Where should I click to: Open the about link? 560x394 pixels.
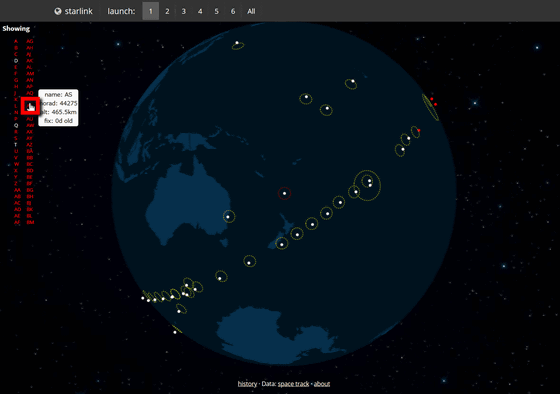(322, 384)
